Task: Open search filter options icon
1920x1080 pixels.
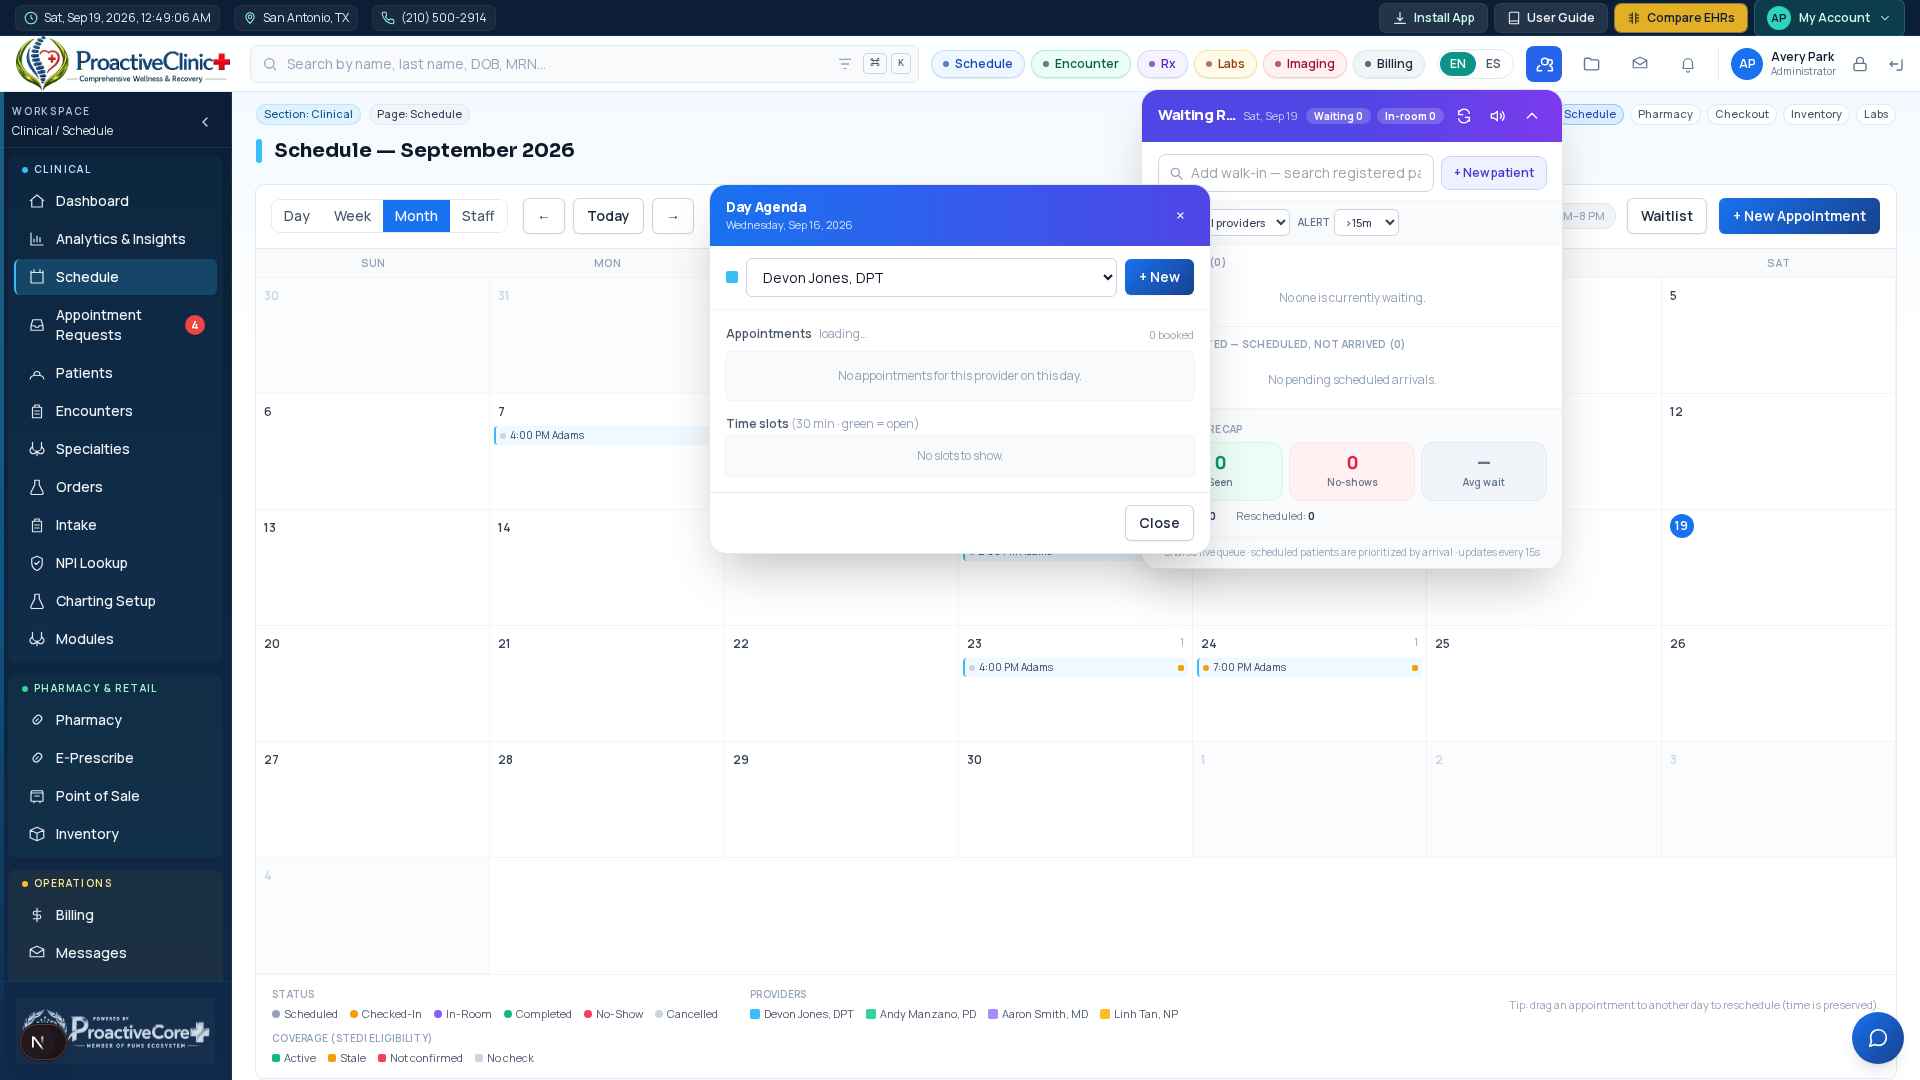Action: click(x=845, y=64)
